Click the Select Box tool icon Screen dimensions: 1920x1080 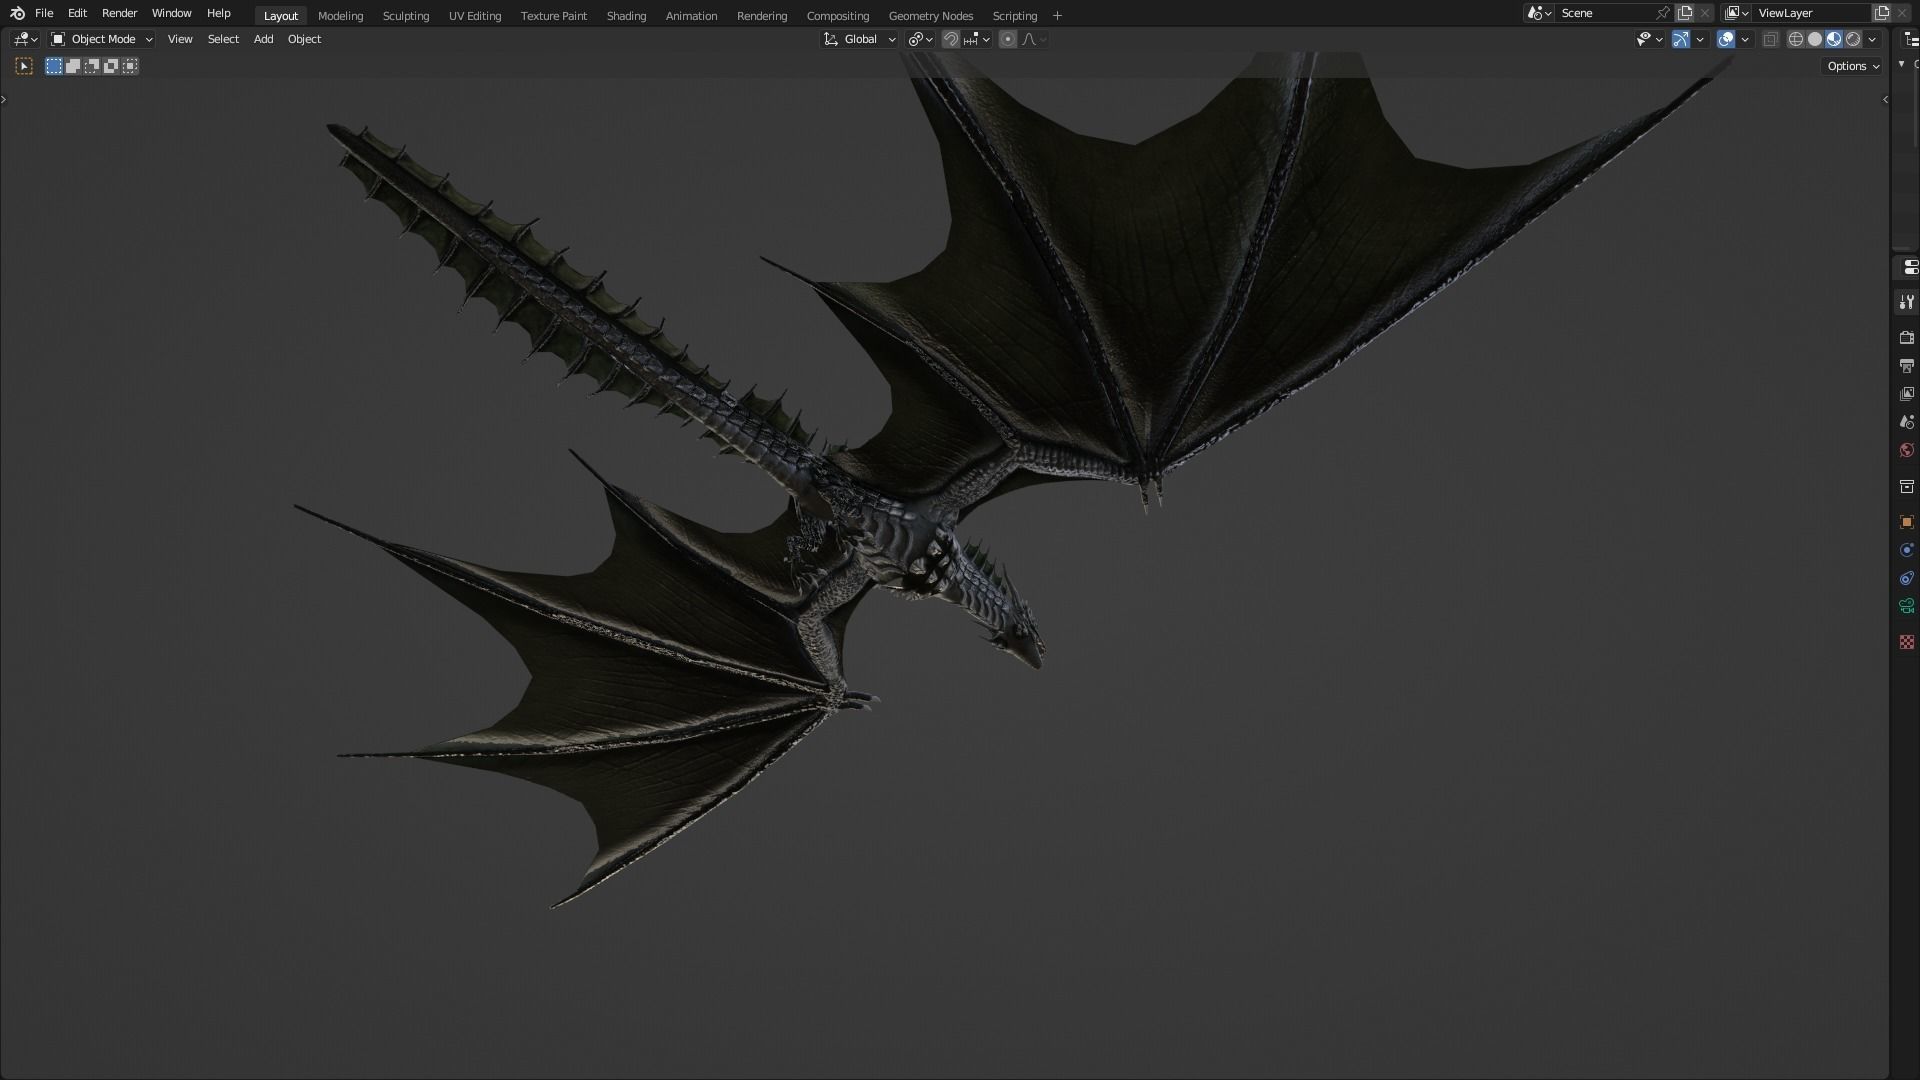coord(24,66)
